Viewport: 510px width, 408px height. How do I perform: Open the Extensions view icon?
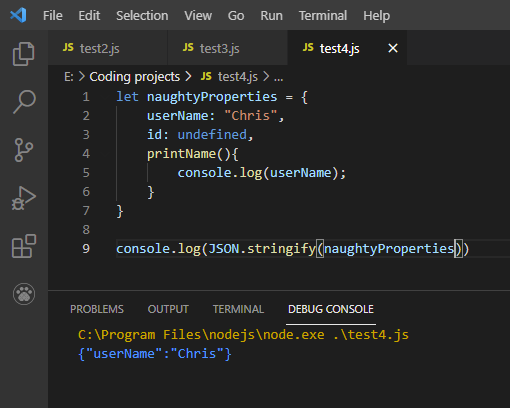tap(24, 246)
